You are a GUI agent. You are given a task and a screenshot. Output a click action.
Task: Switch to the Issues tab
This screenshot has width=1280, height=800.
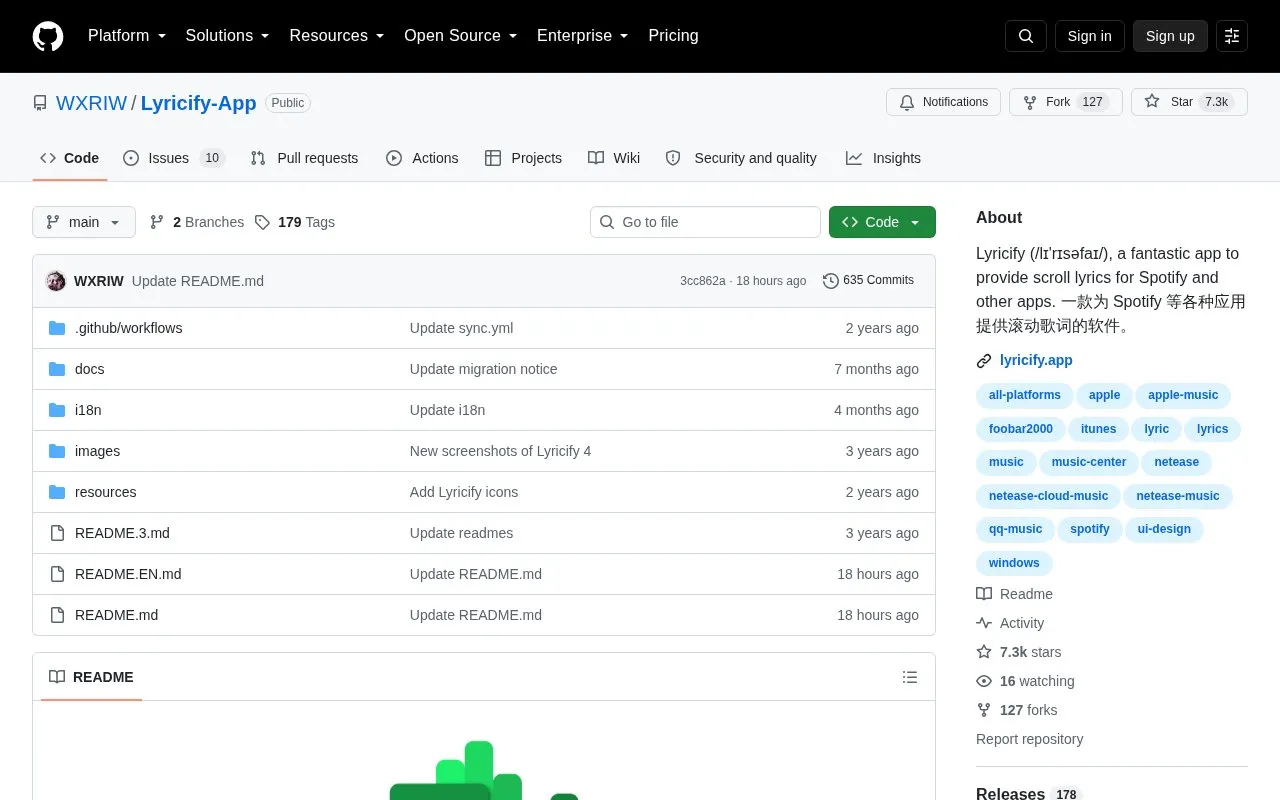click(174, 158)
